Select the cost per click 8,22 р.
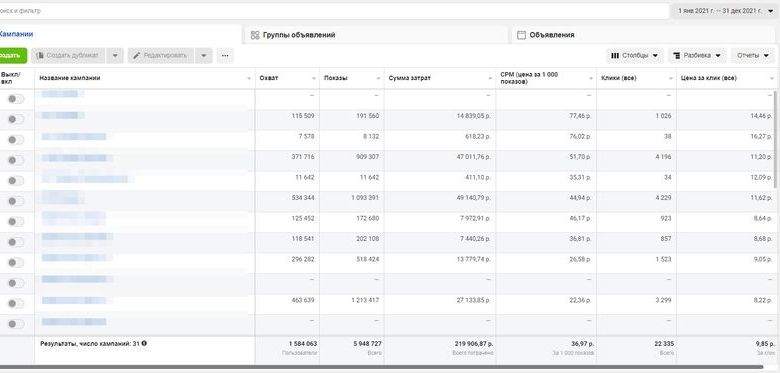780x373 pixels. pyautogui.click(x=763, y=300)
